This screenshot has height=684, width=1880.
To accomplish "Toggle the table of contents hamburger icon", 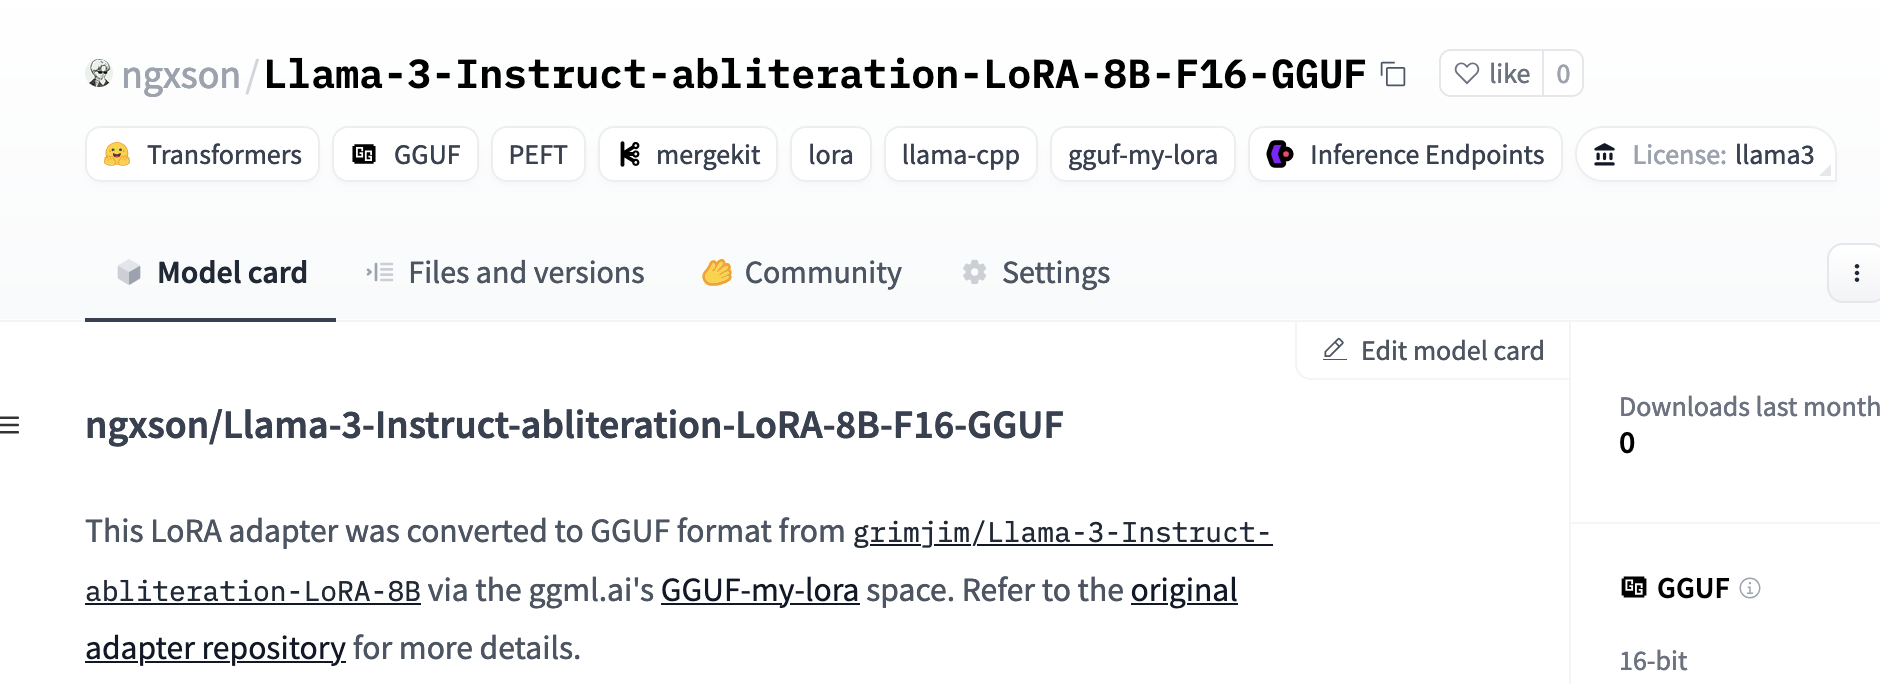I will (x=10, y=426).
